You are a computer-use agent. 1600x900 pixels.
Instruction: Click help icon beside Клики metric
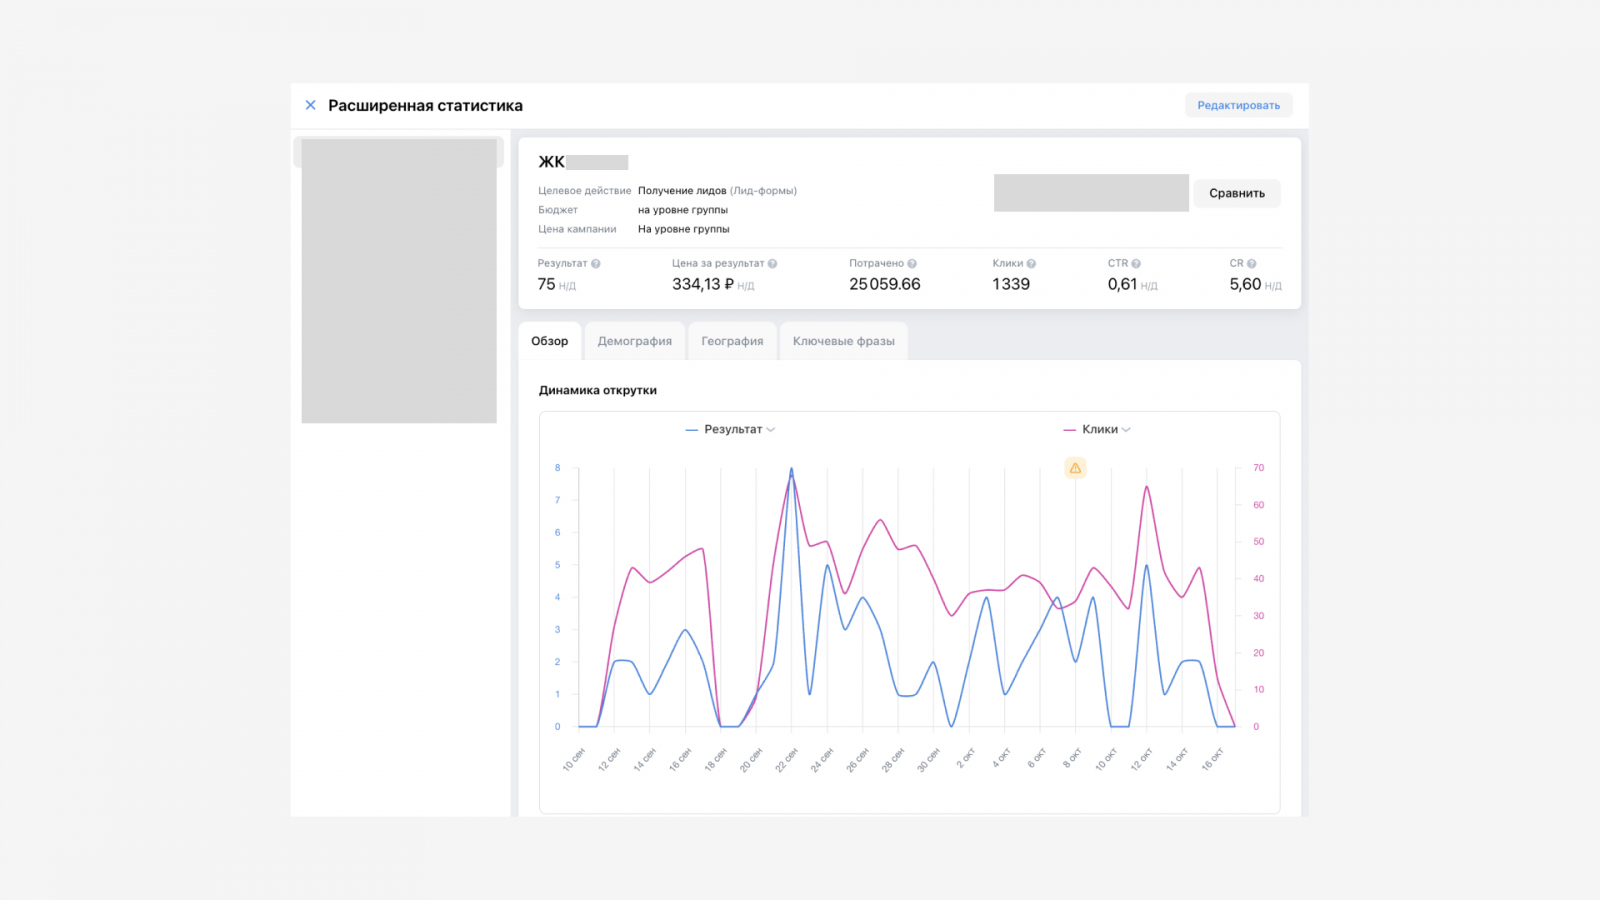pos(1031,264)
